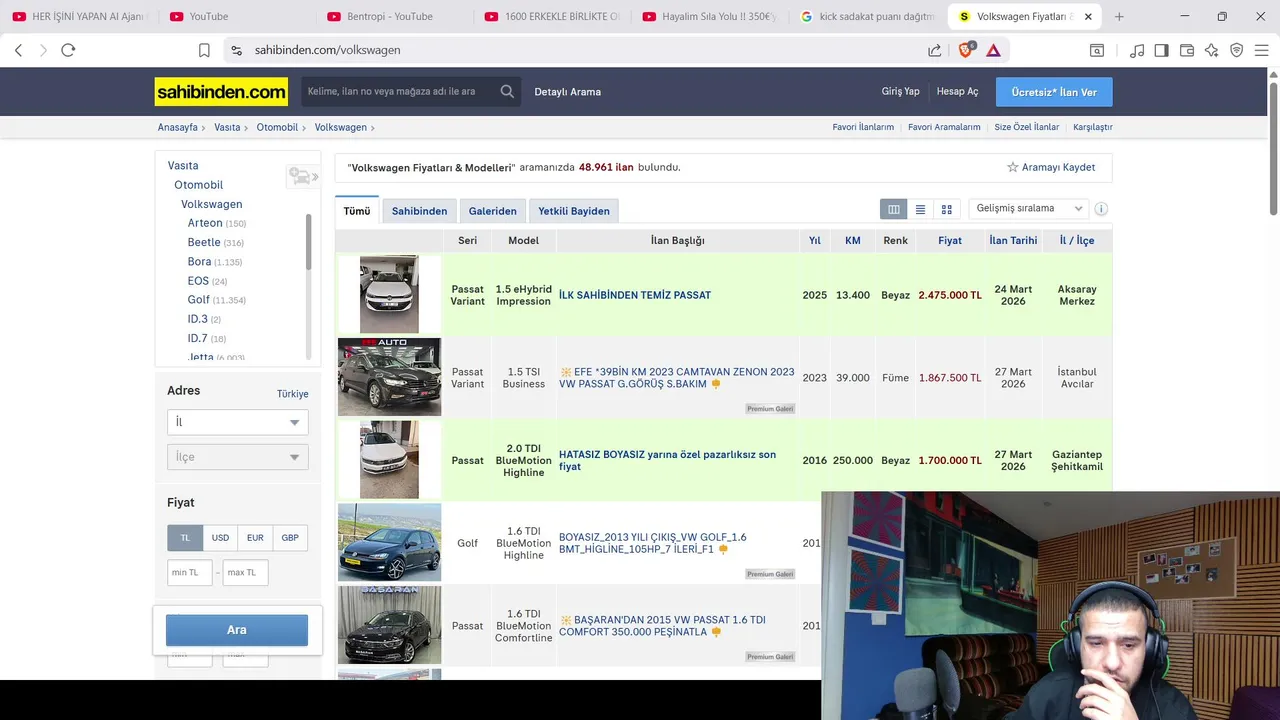The height and width of the screenshot is (720, 1280).
Task: Go to Otomobil breadcrumb
Action: 277,127
